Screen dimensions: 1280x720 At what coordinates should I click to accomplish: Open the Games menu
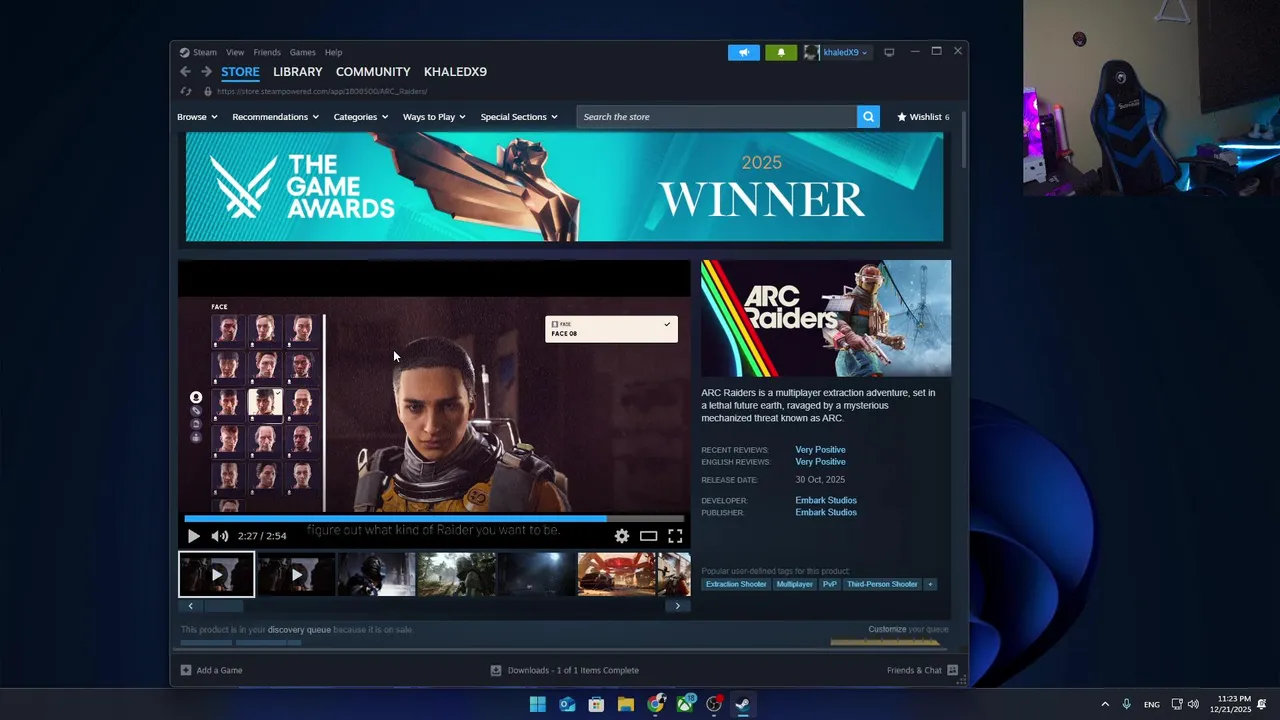tap(303, 53)
